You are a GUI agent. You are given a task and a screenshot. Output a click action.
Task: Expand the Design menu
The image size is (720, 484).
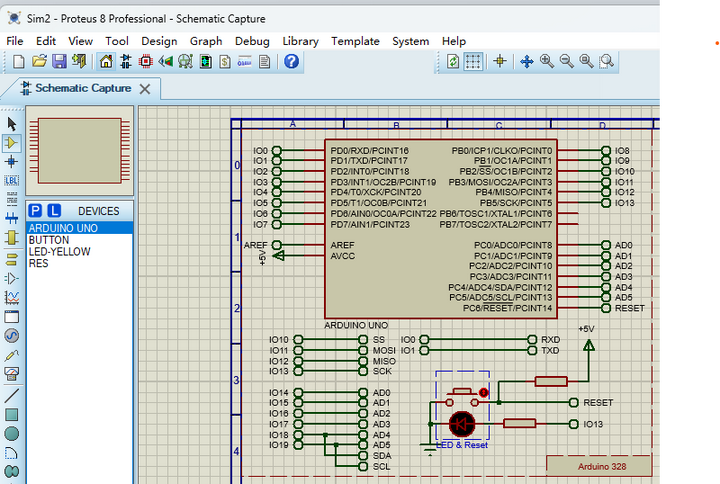pos(158,41)
